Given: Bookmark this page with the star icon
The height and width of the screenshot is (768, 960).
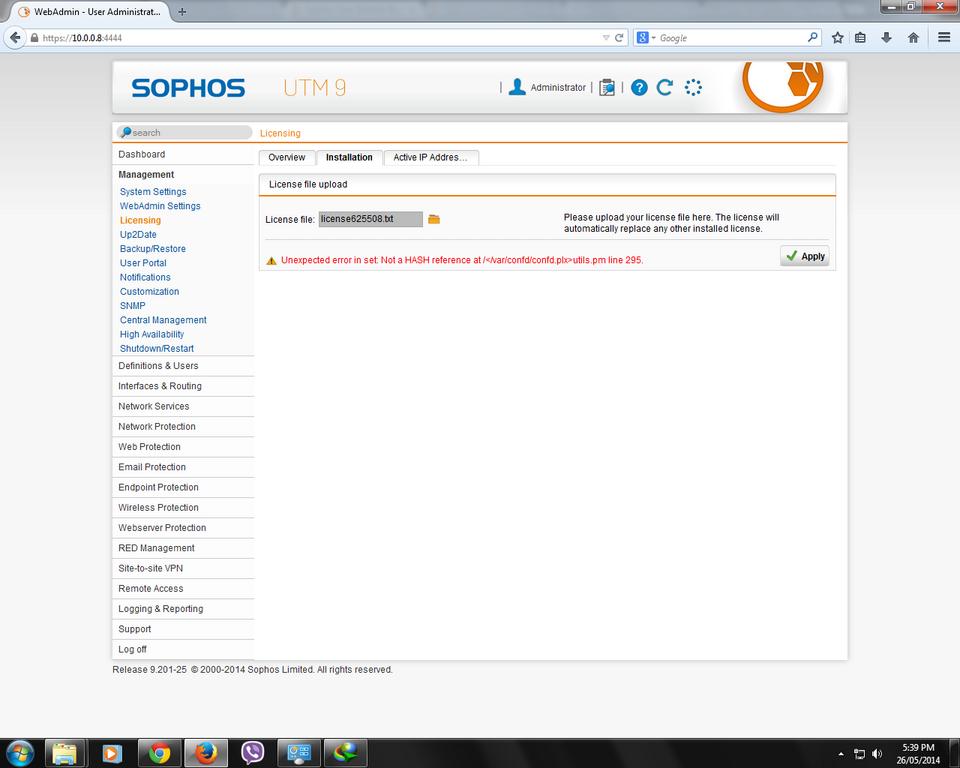Looking at the screenshot, I should tap(838, 38).
